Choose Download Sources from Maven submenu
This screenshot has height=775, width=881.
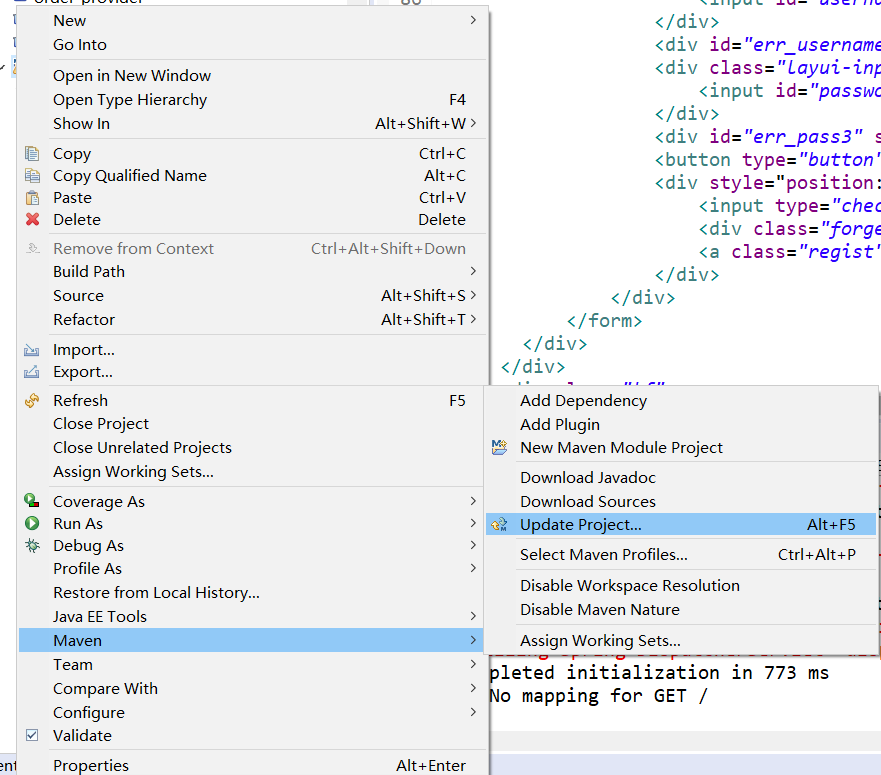pos(570,501)
